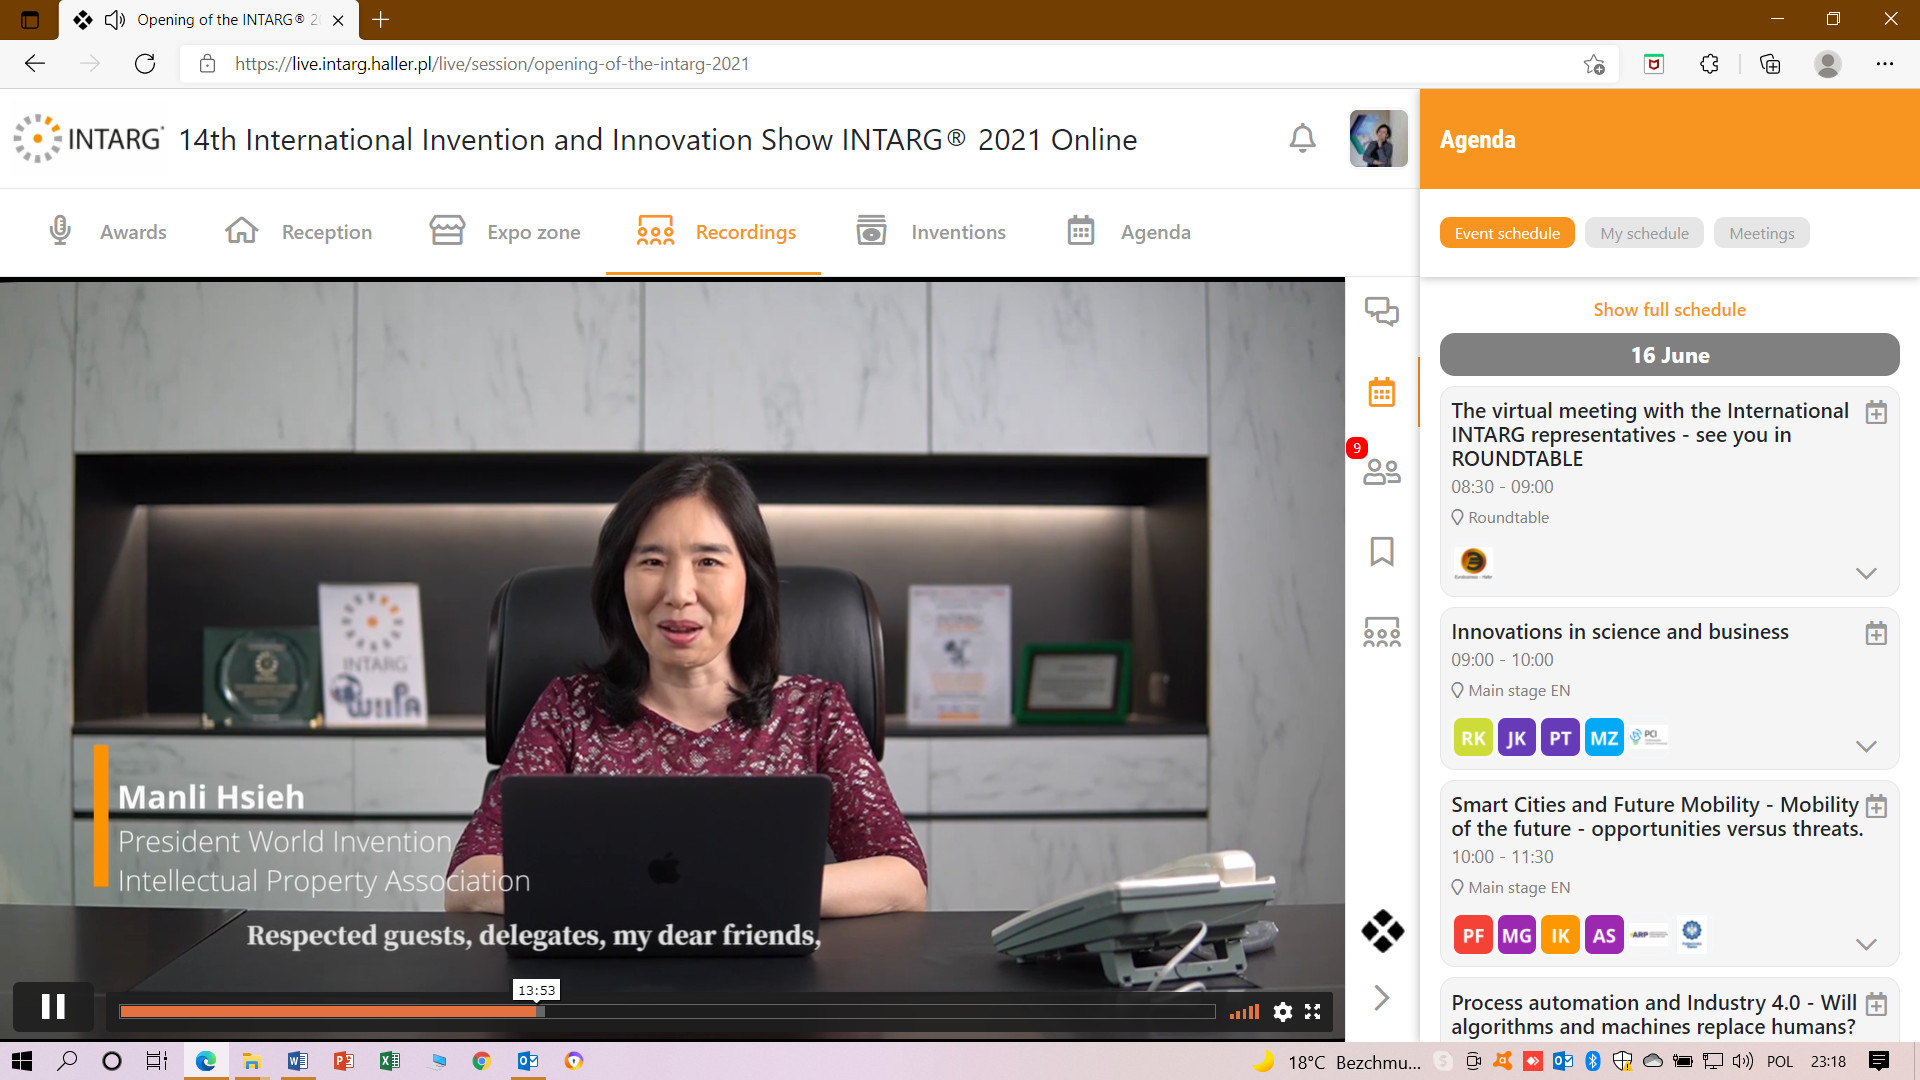Open the agenda calendar sidebar icon
1920x1080 pixels.
[1382, 391]
